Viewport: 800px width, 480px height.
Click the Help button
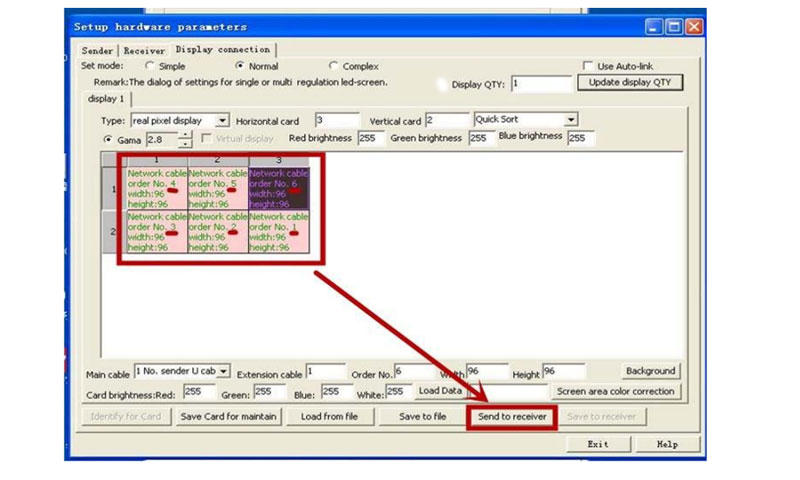pyautogui.click(x=667, y=444)
